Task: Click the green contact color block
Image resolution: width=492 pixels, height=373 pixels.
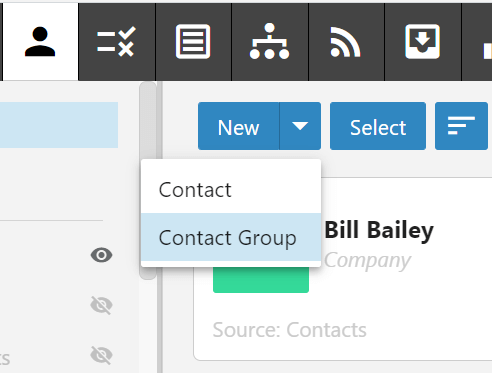Action: click(261, 279)
